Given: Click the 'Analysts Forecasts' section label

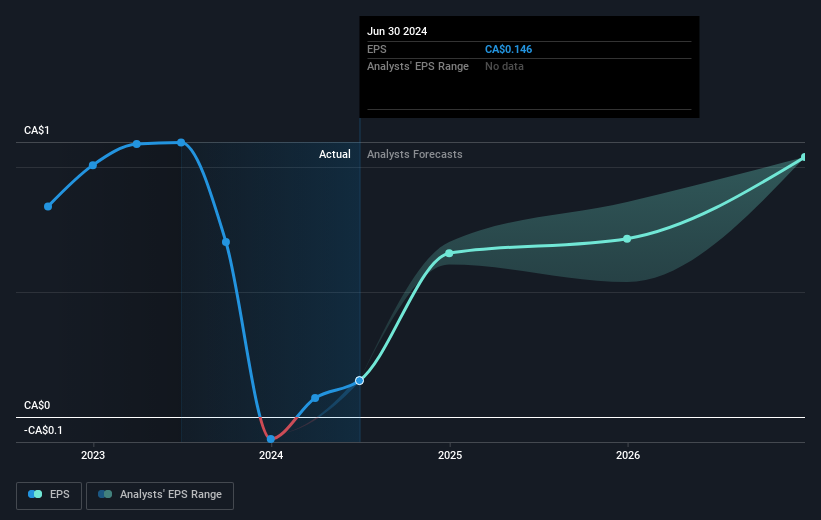Looking at the screenshot, I should pyautogui.click(x=415, y=154).
